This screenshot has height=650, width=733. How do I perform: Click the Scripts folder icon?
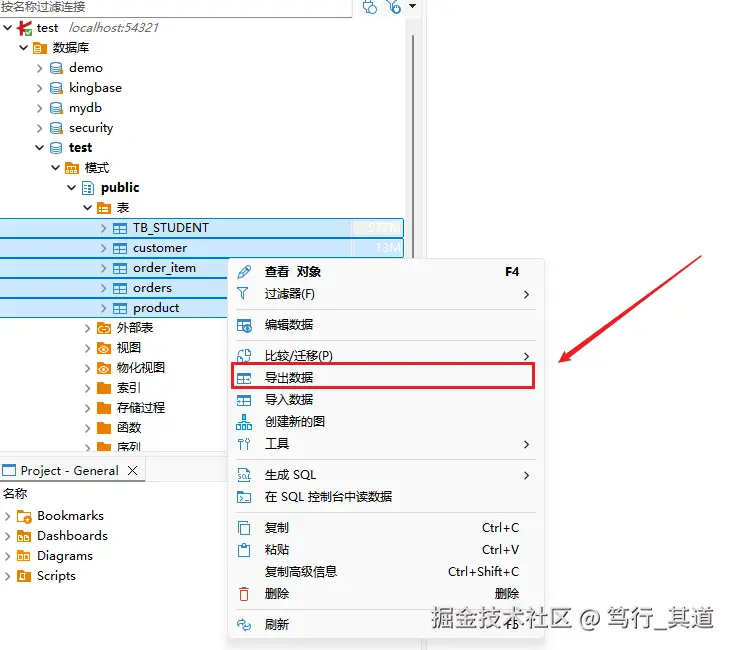tap(24, 576)
